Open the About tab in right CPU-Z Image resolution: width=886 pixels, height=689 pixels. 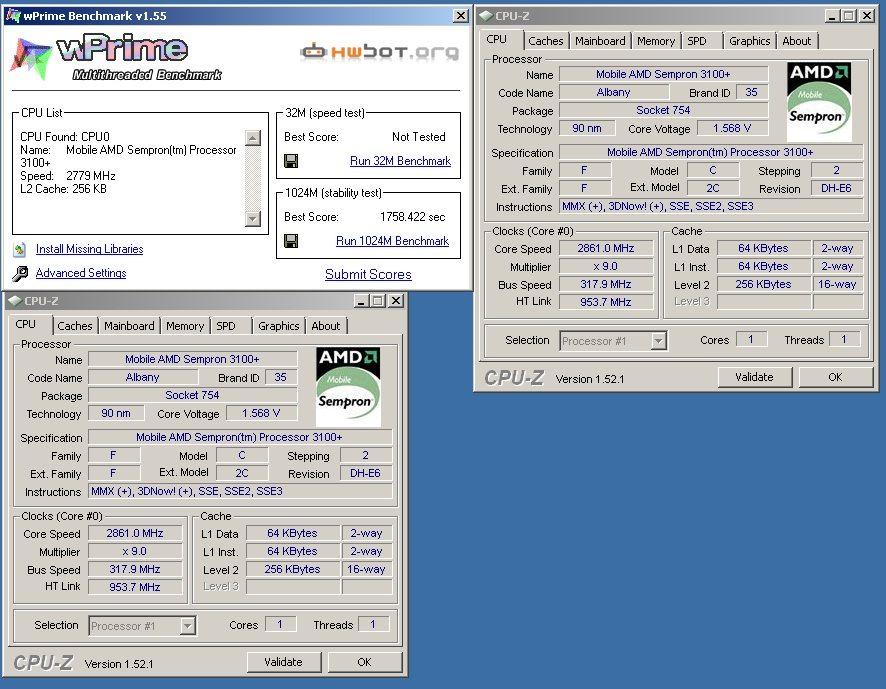tap(796, 41)
